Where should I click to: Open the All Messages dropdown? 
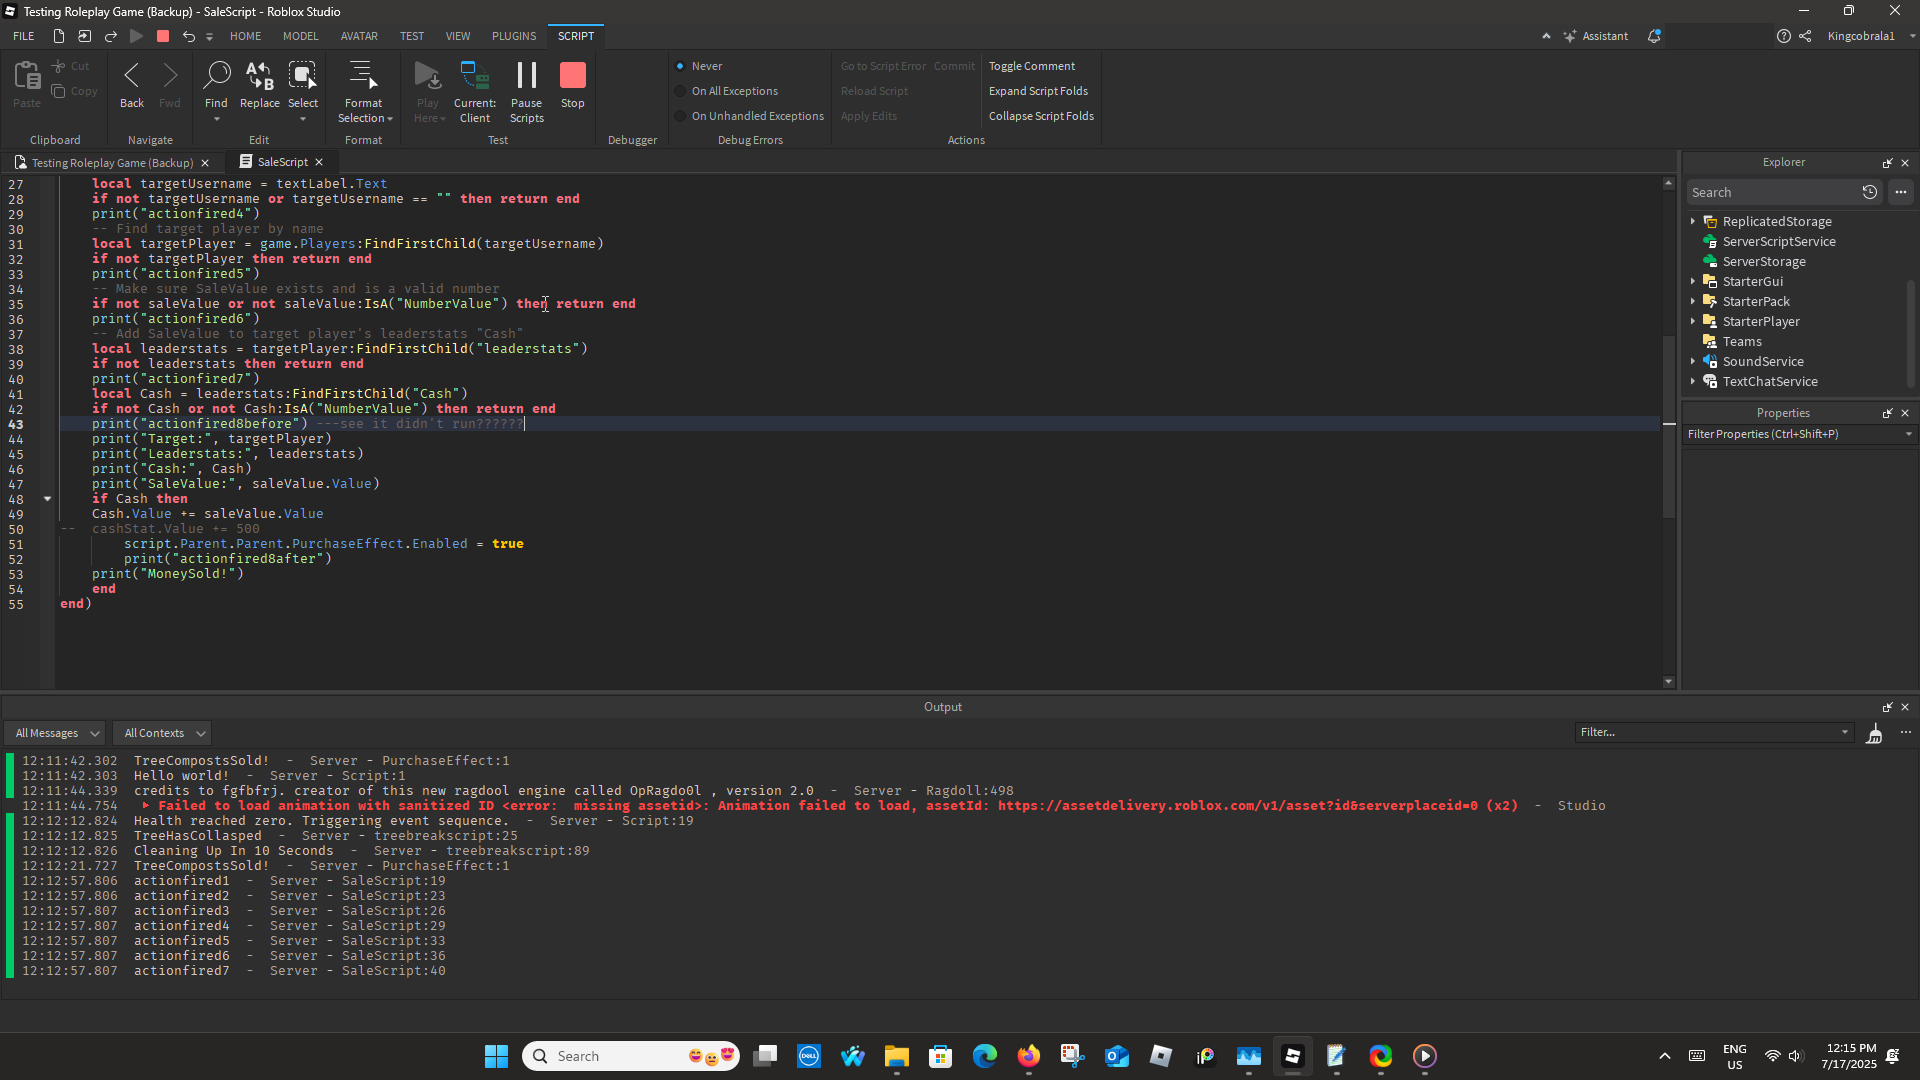tap(55, 733)
